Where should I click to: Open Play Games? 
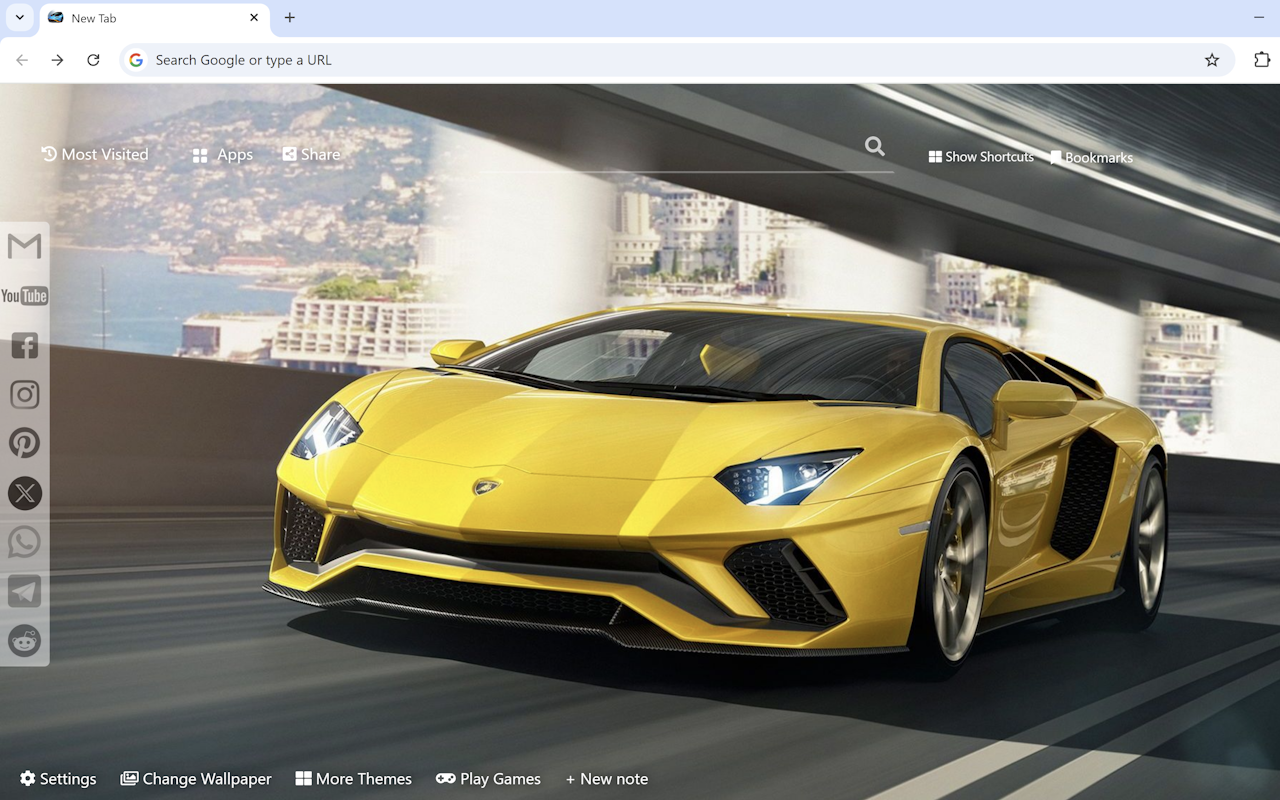[x=488, y=778]
